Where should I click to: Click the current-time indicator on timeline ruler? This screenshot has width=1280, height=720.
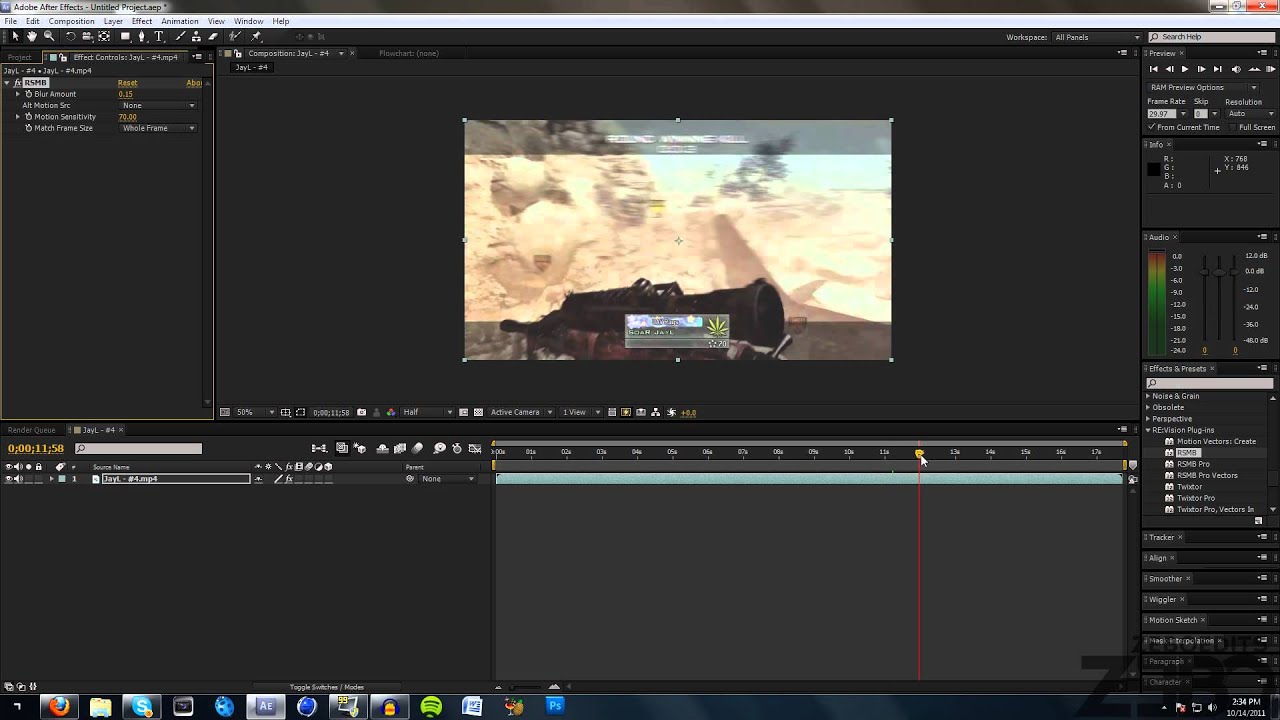(919, 453)
